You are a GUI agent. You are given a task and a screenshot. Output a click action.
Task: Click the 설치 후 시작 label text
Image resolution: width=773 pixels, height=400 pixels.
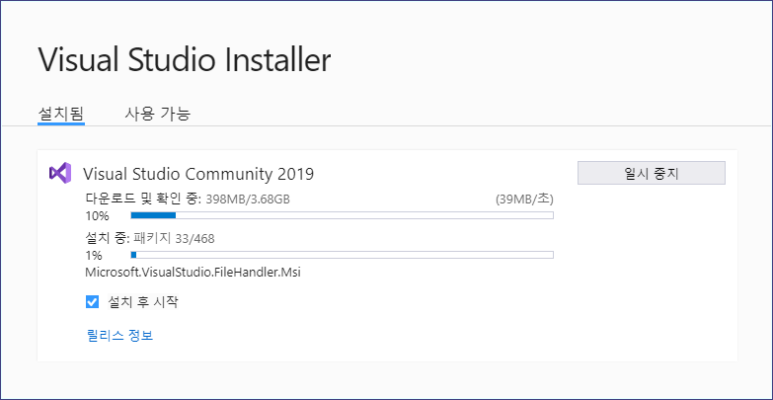(143, 302)
